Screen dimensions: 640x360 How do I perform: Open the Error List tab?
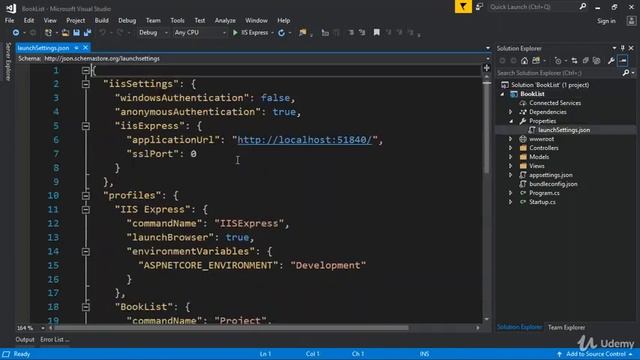coord(54,340)
